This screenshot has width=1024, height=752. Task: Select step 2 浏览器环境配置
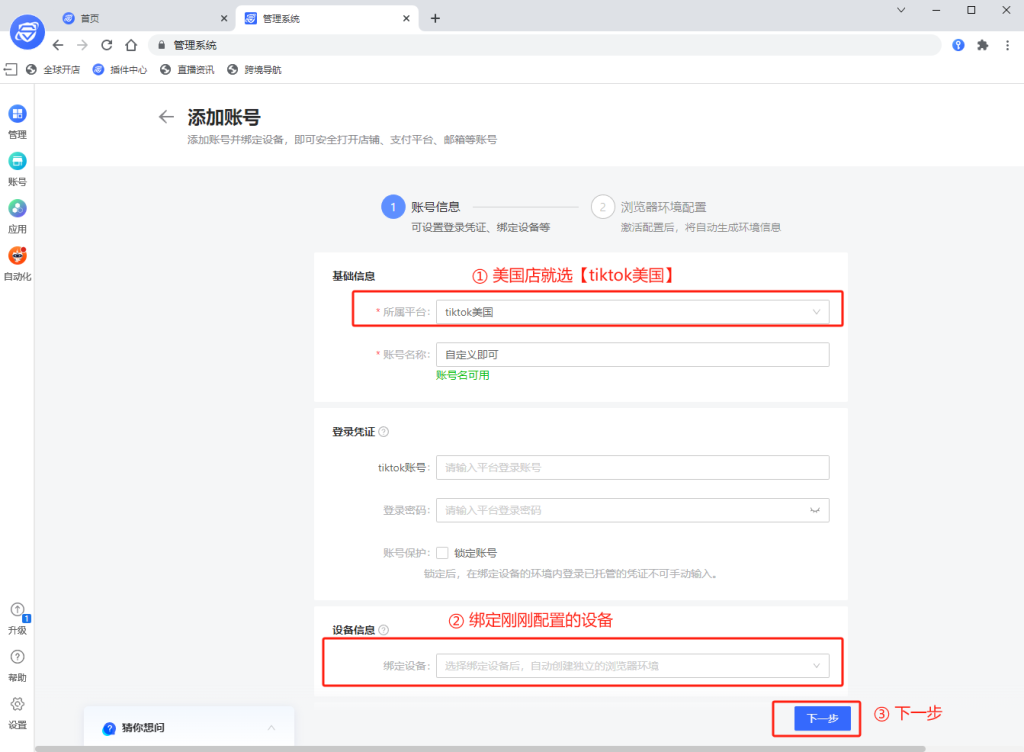point(648,207)
